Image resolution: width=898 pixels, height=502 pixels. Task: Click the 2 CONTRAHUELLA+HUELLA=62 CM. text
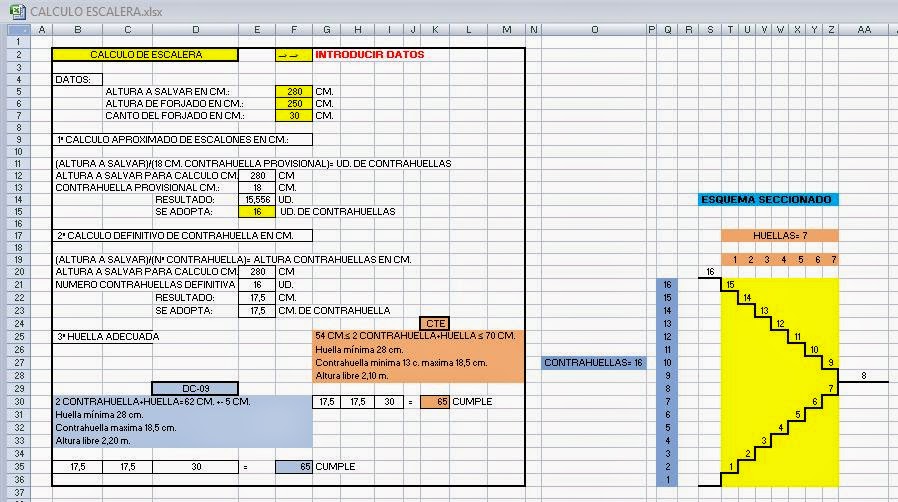pyautogui.click(x=152, y=402)
